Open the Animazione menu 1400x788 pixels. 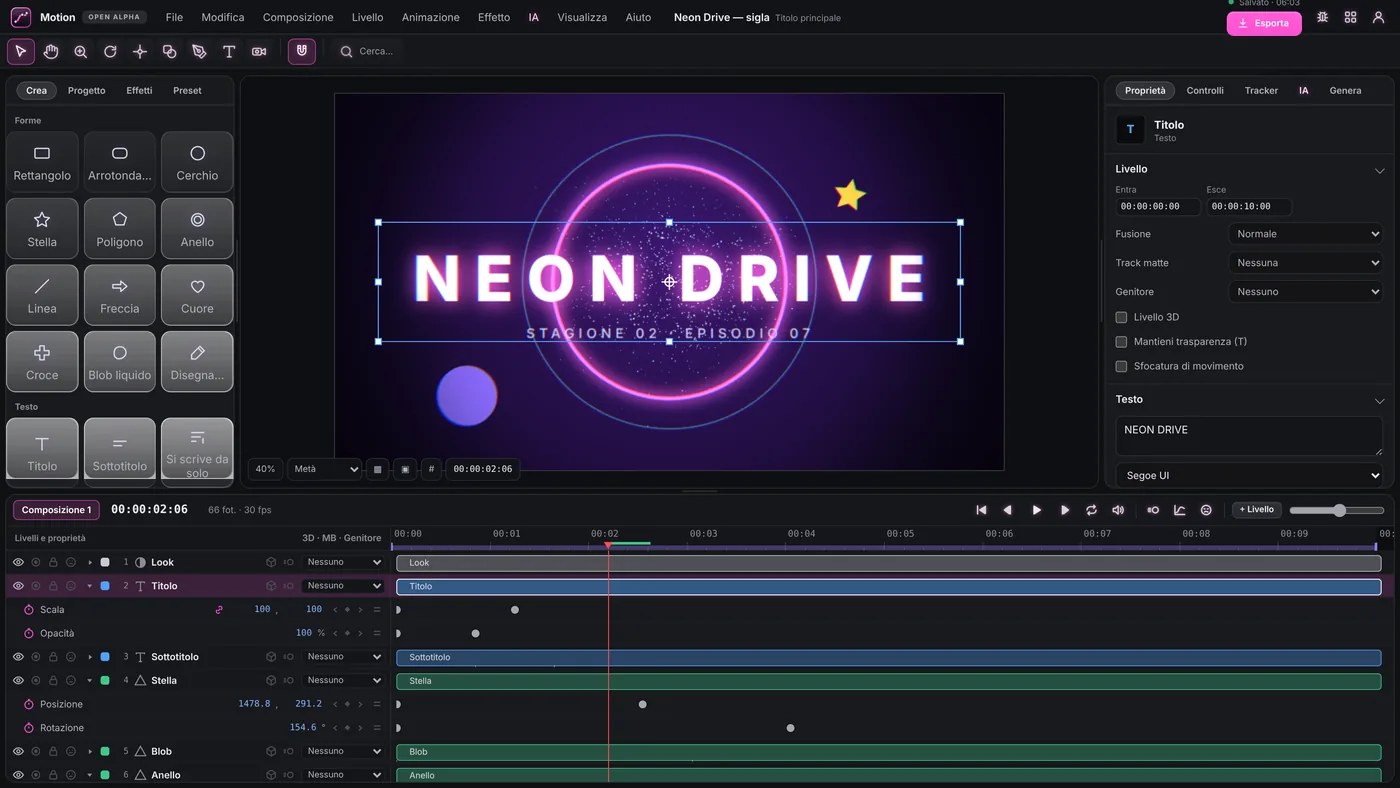[430, 18]
